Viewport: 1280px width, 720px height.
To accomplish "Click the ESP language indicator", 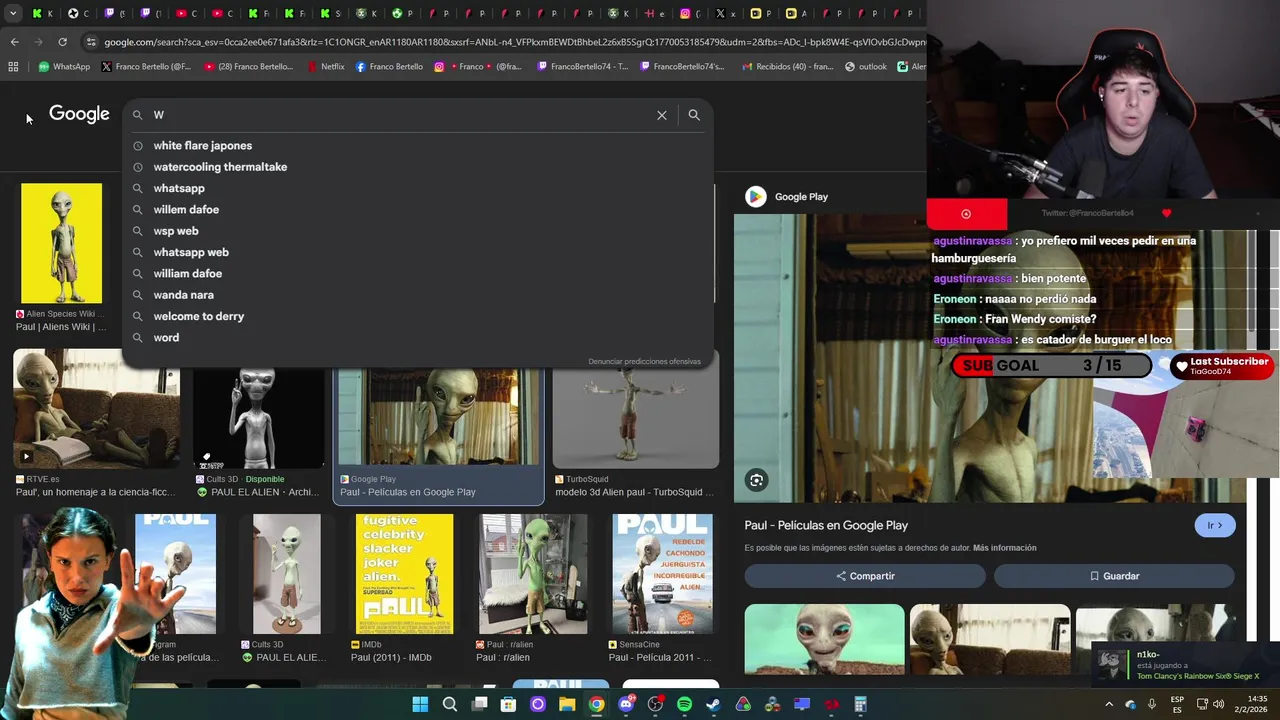I will pyautogui.click(x=1178, y=704).
